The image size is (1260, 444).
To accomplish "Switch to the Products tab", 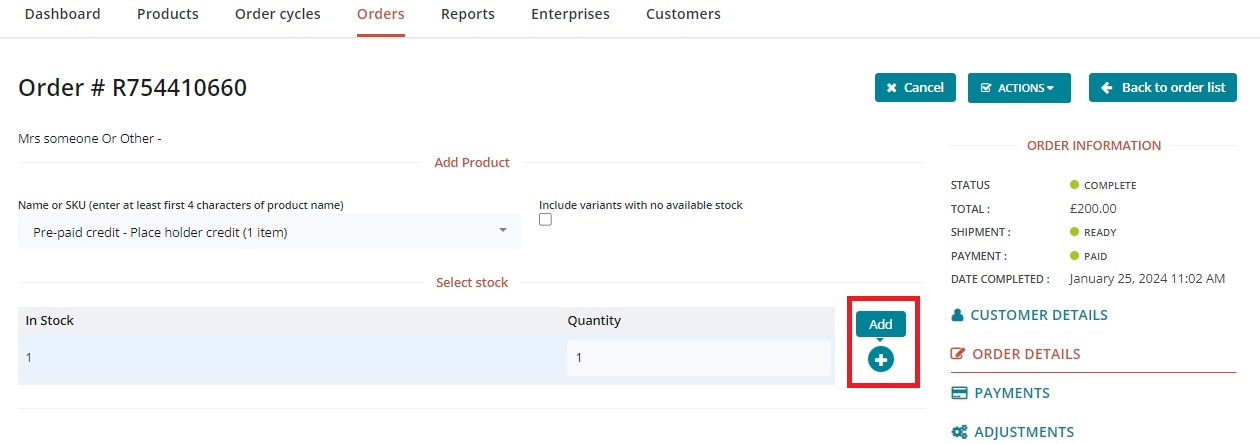I will point(167,14).
